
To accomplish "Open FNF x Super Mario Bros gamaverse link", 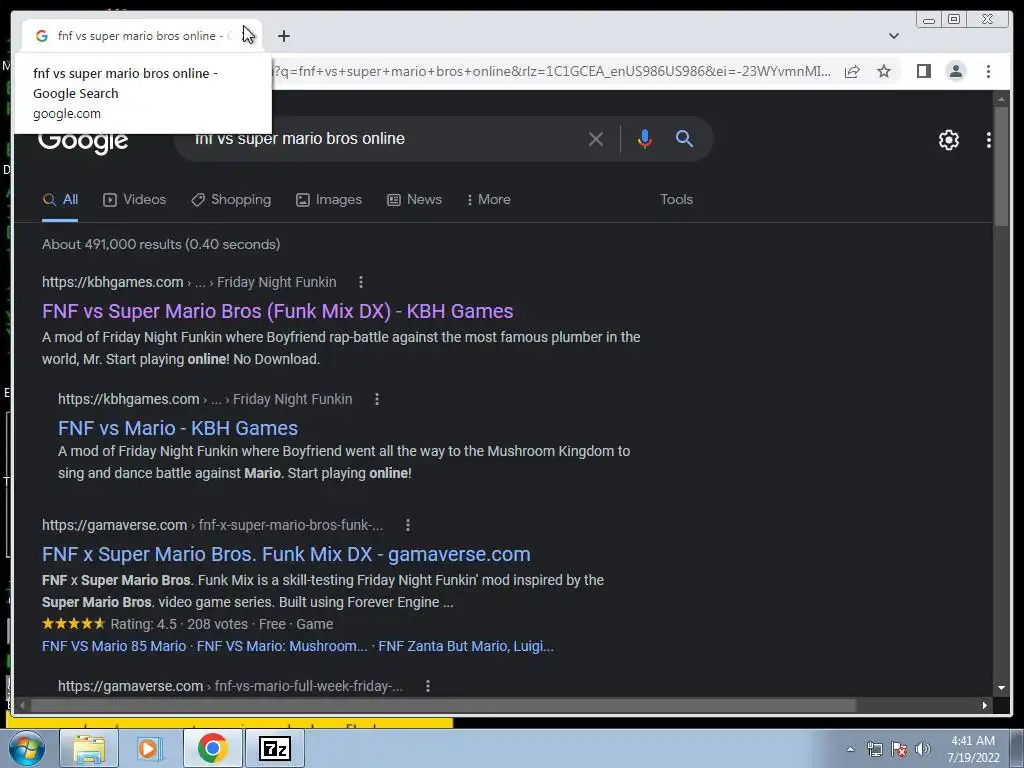I will 286,554.
